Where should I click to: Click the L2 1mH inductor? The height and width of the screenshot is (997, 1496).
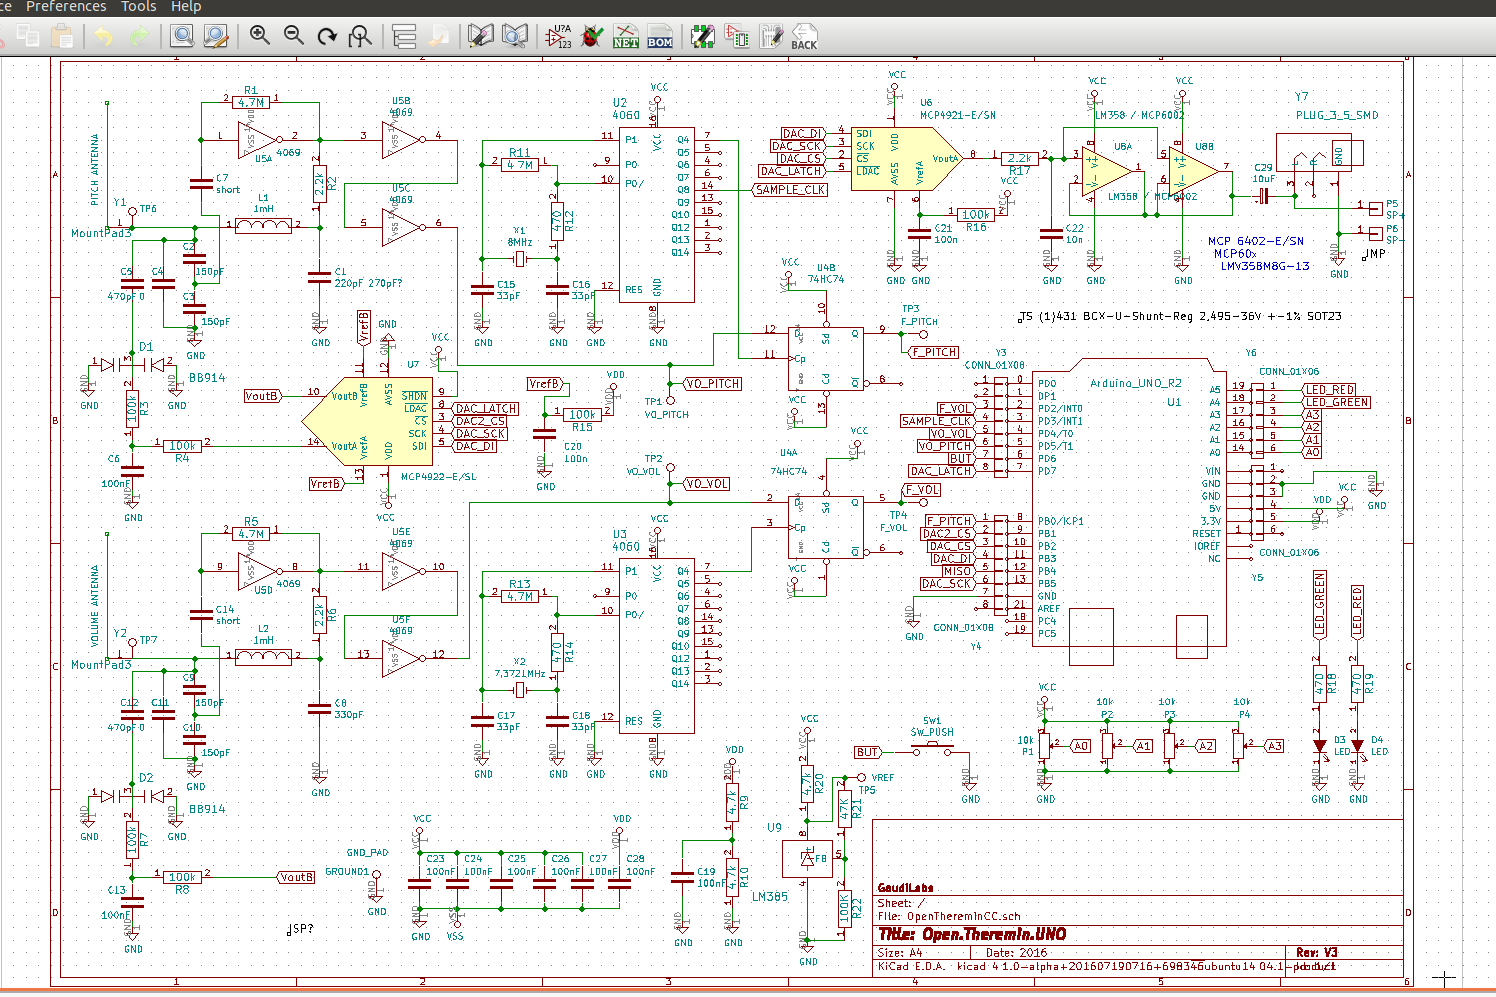[x=263, y=656]
